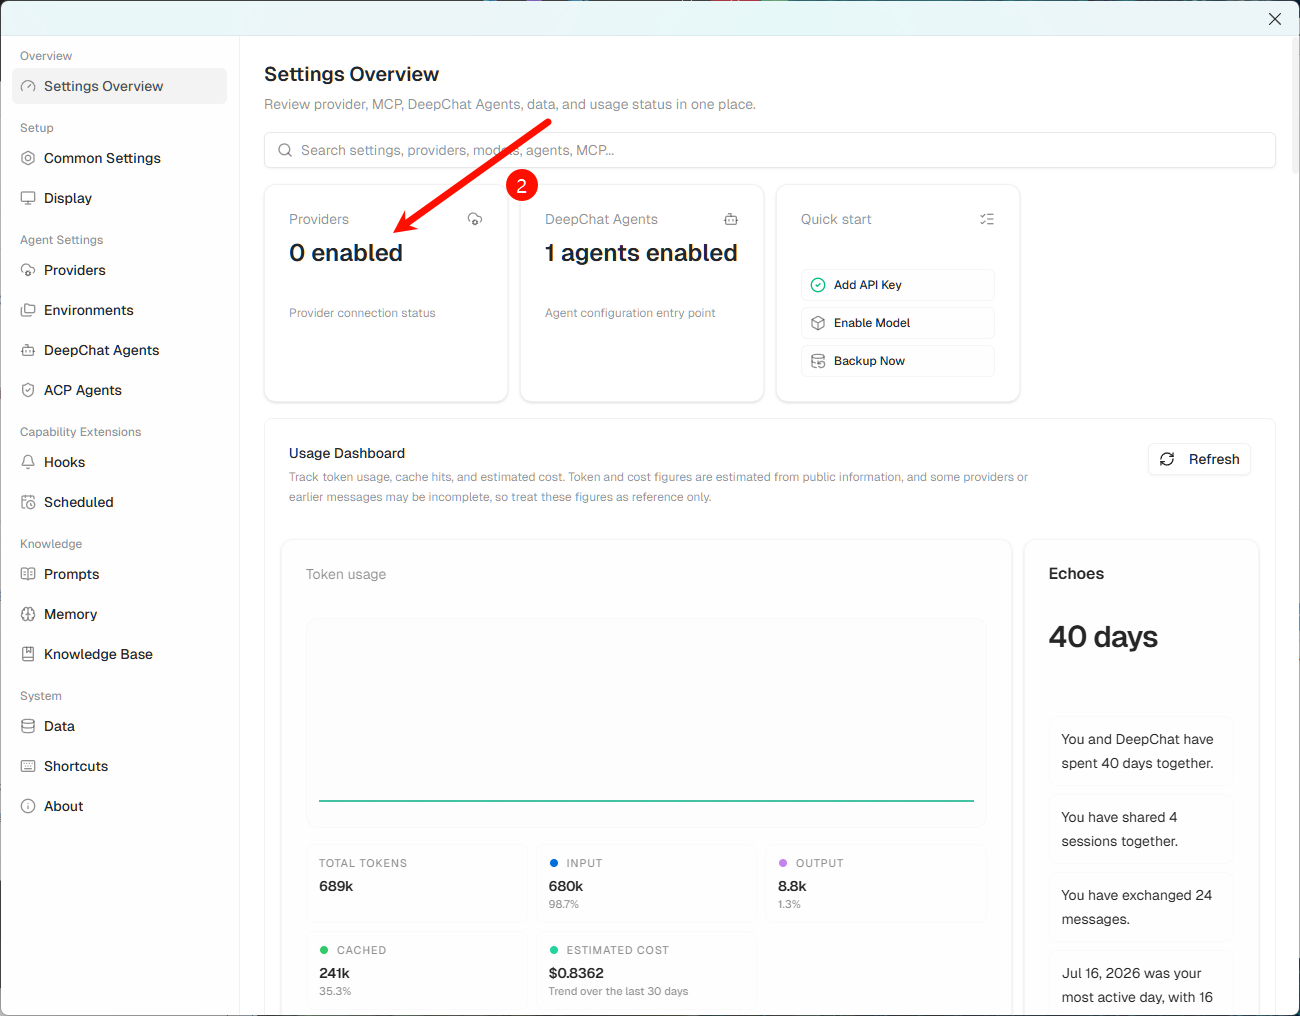
Task: Click the "8.8k" output value
Action: (792, 886)
